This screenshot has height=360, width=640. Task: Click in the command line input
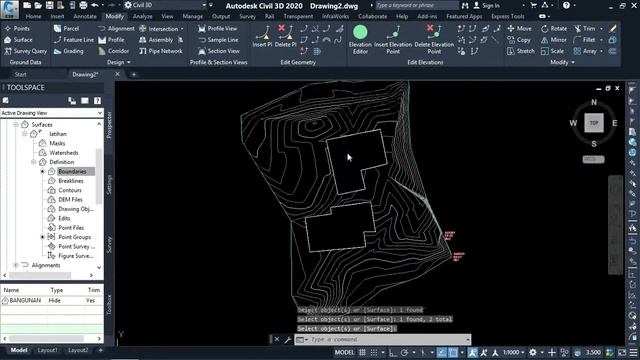[388, 340]
